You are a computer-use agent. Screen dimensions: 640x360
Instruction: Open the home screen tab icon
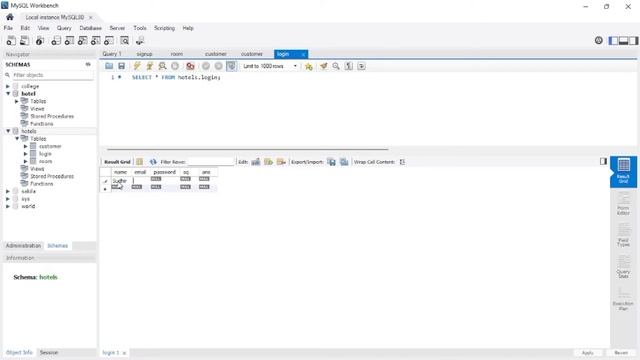click(10, 17)
